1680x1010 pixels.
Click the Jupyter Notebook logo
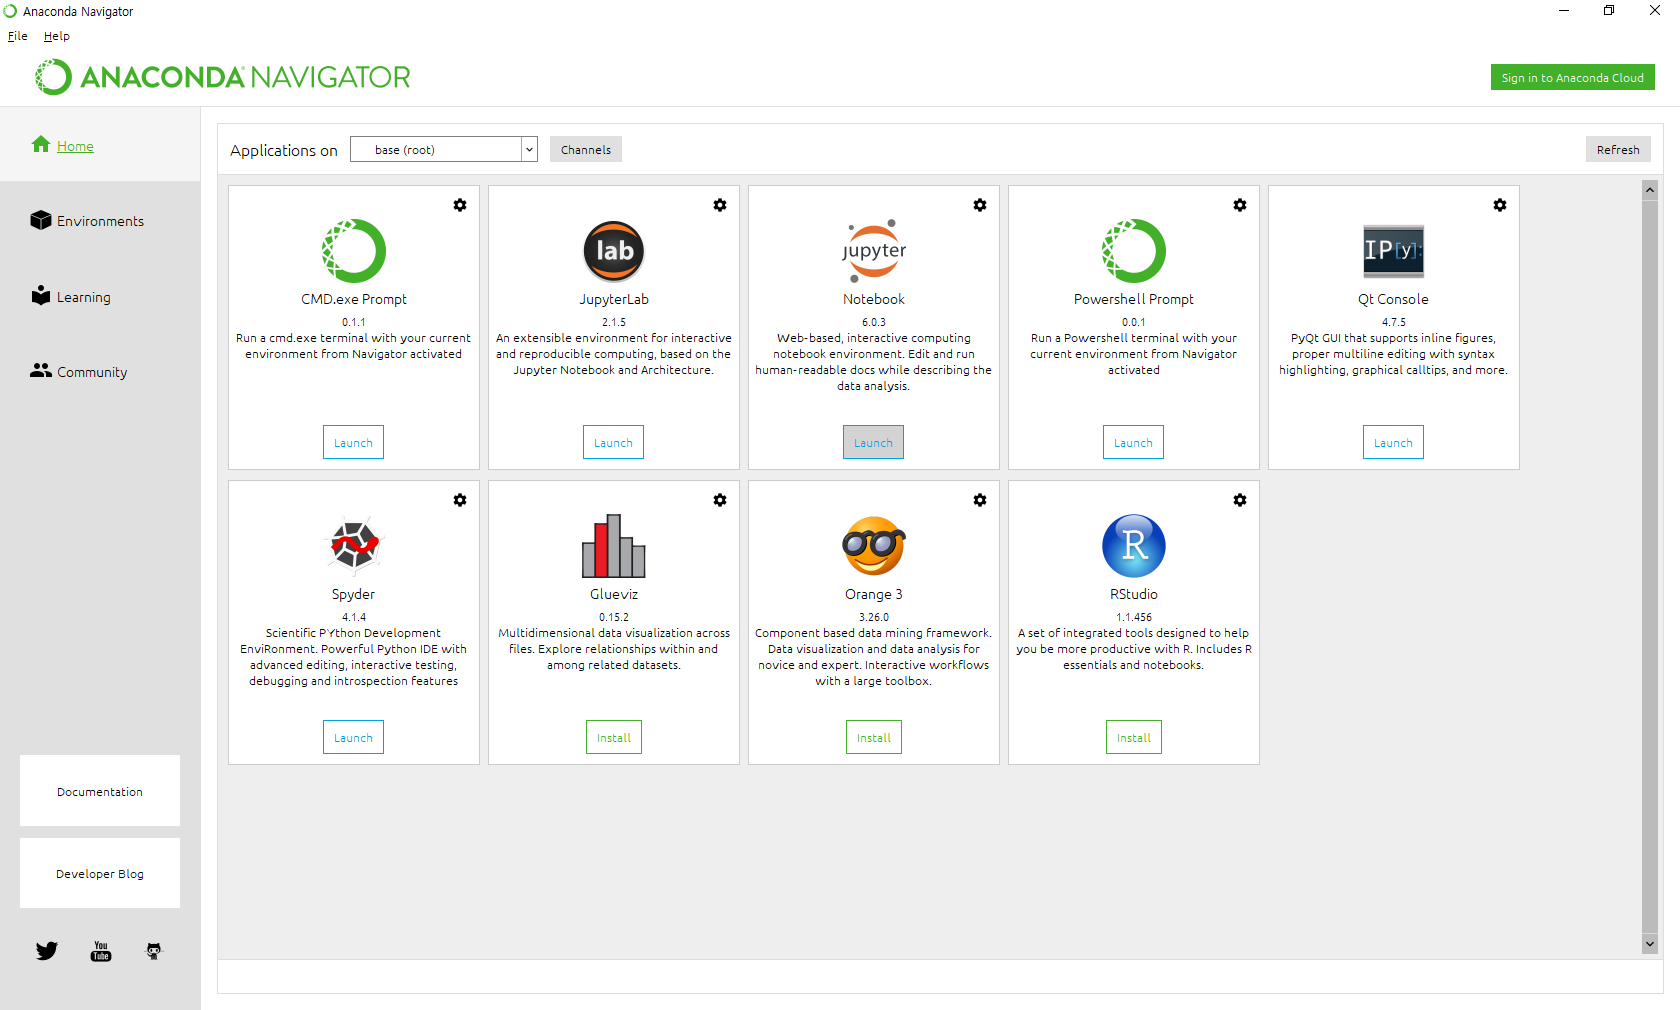874,251
